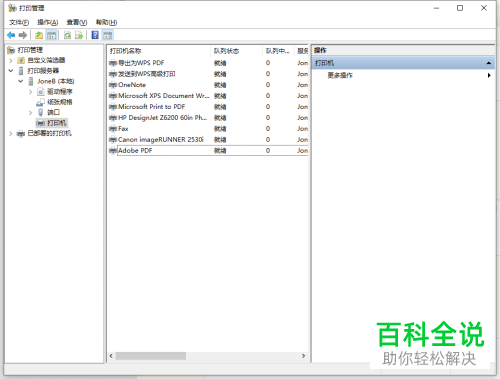The width and height of the screenshot is (500, 379).
Task: Collapse the 打印机 actions section header
Action: coord(403,63)
